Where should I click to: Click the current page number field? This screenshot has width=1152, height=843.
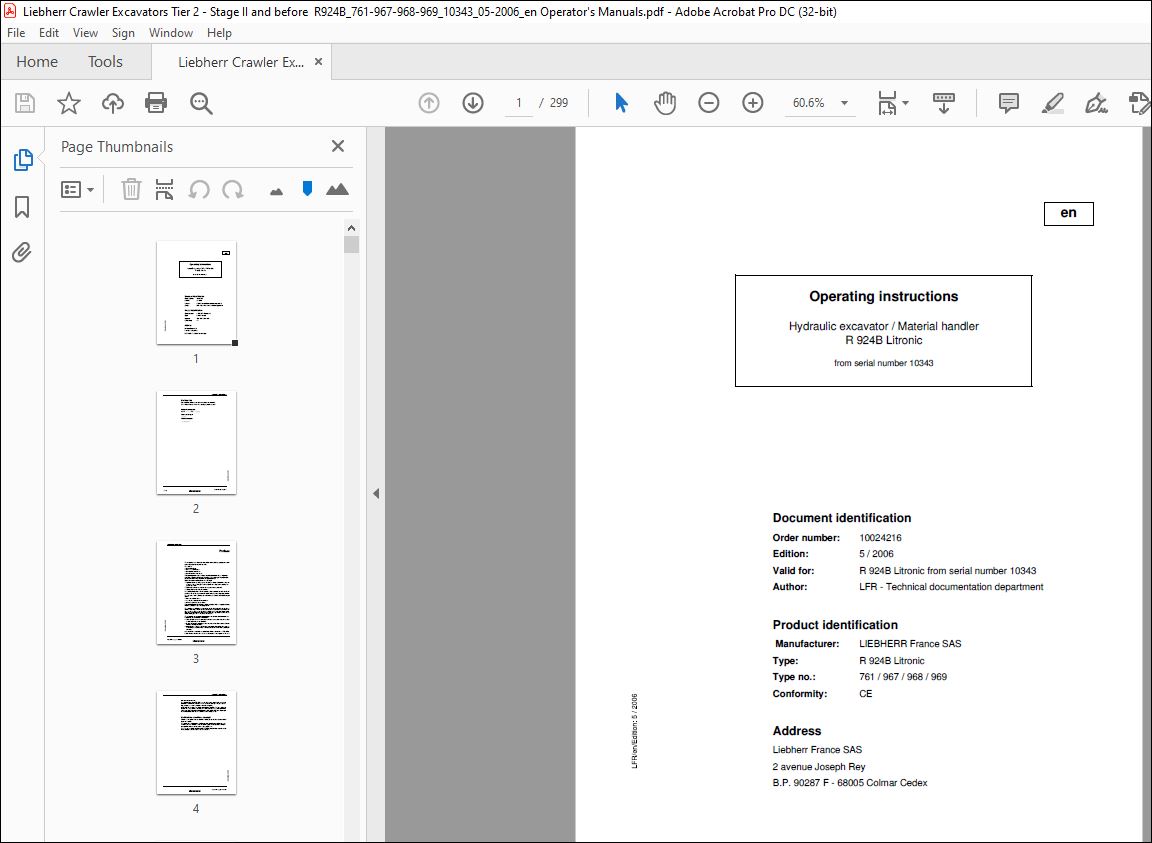point(519,103)
